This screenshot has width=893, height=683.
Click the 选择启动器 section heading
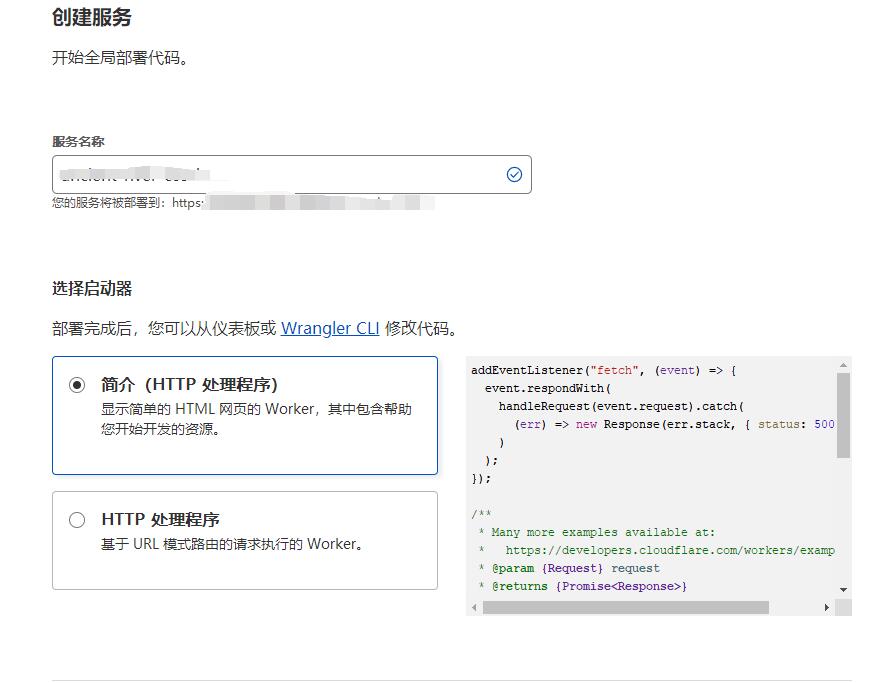tap(92, 288)
